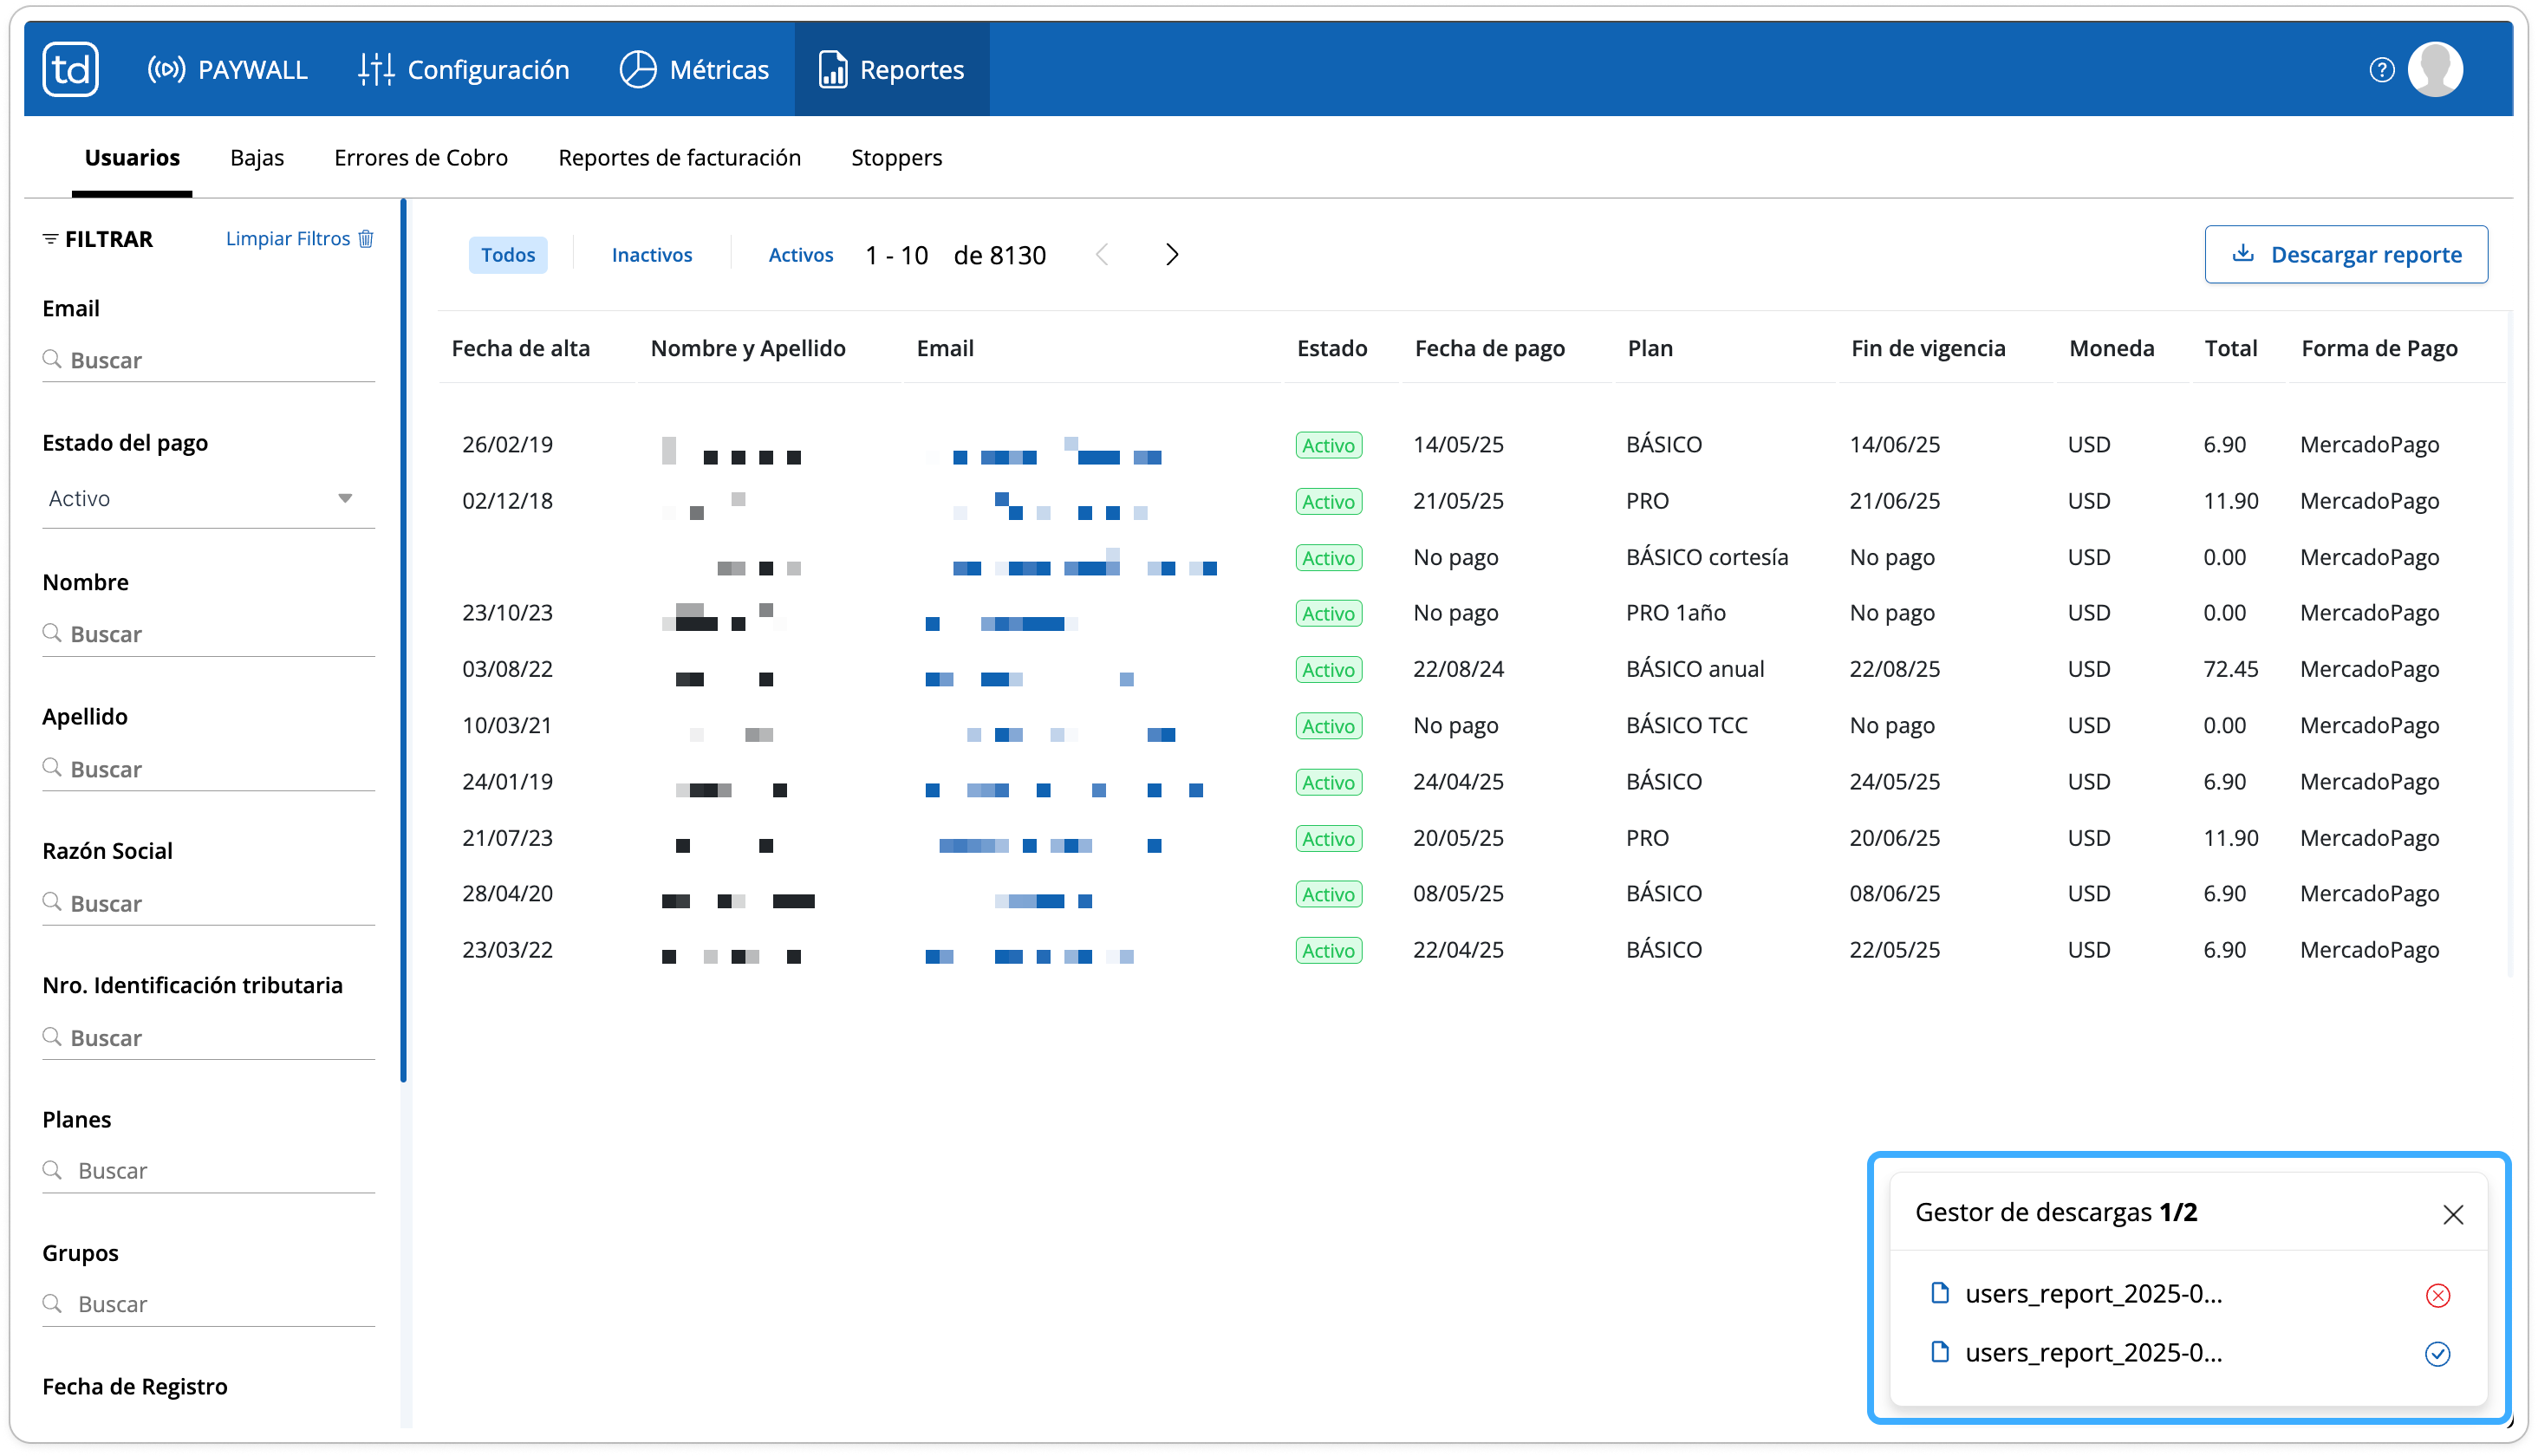Viewport: 2538px width, 1456px height.
Task: Open the user profile avatar
Action: tap(2434, 69)
